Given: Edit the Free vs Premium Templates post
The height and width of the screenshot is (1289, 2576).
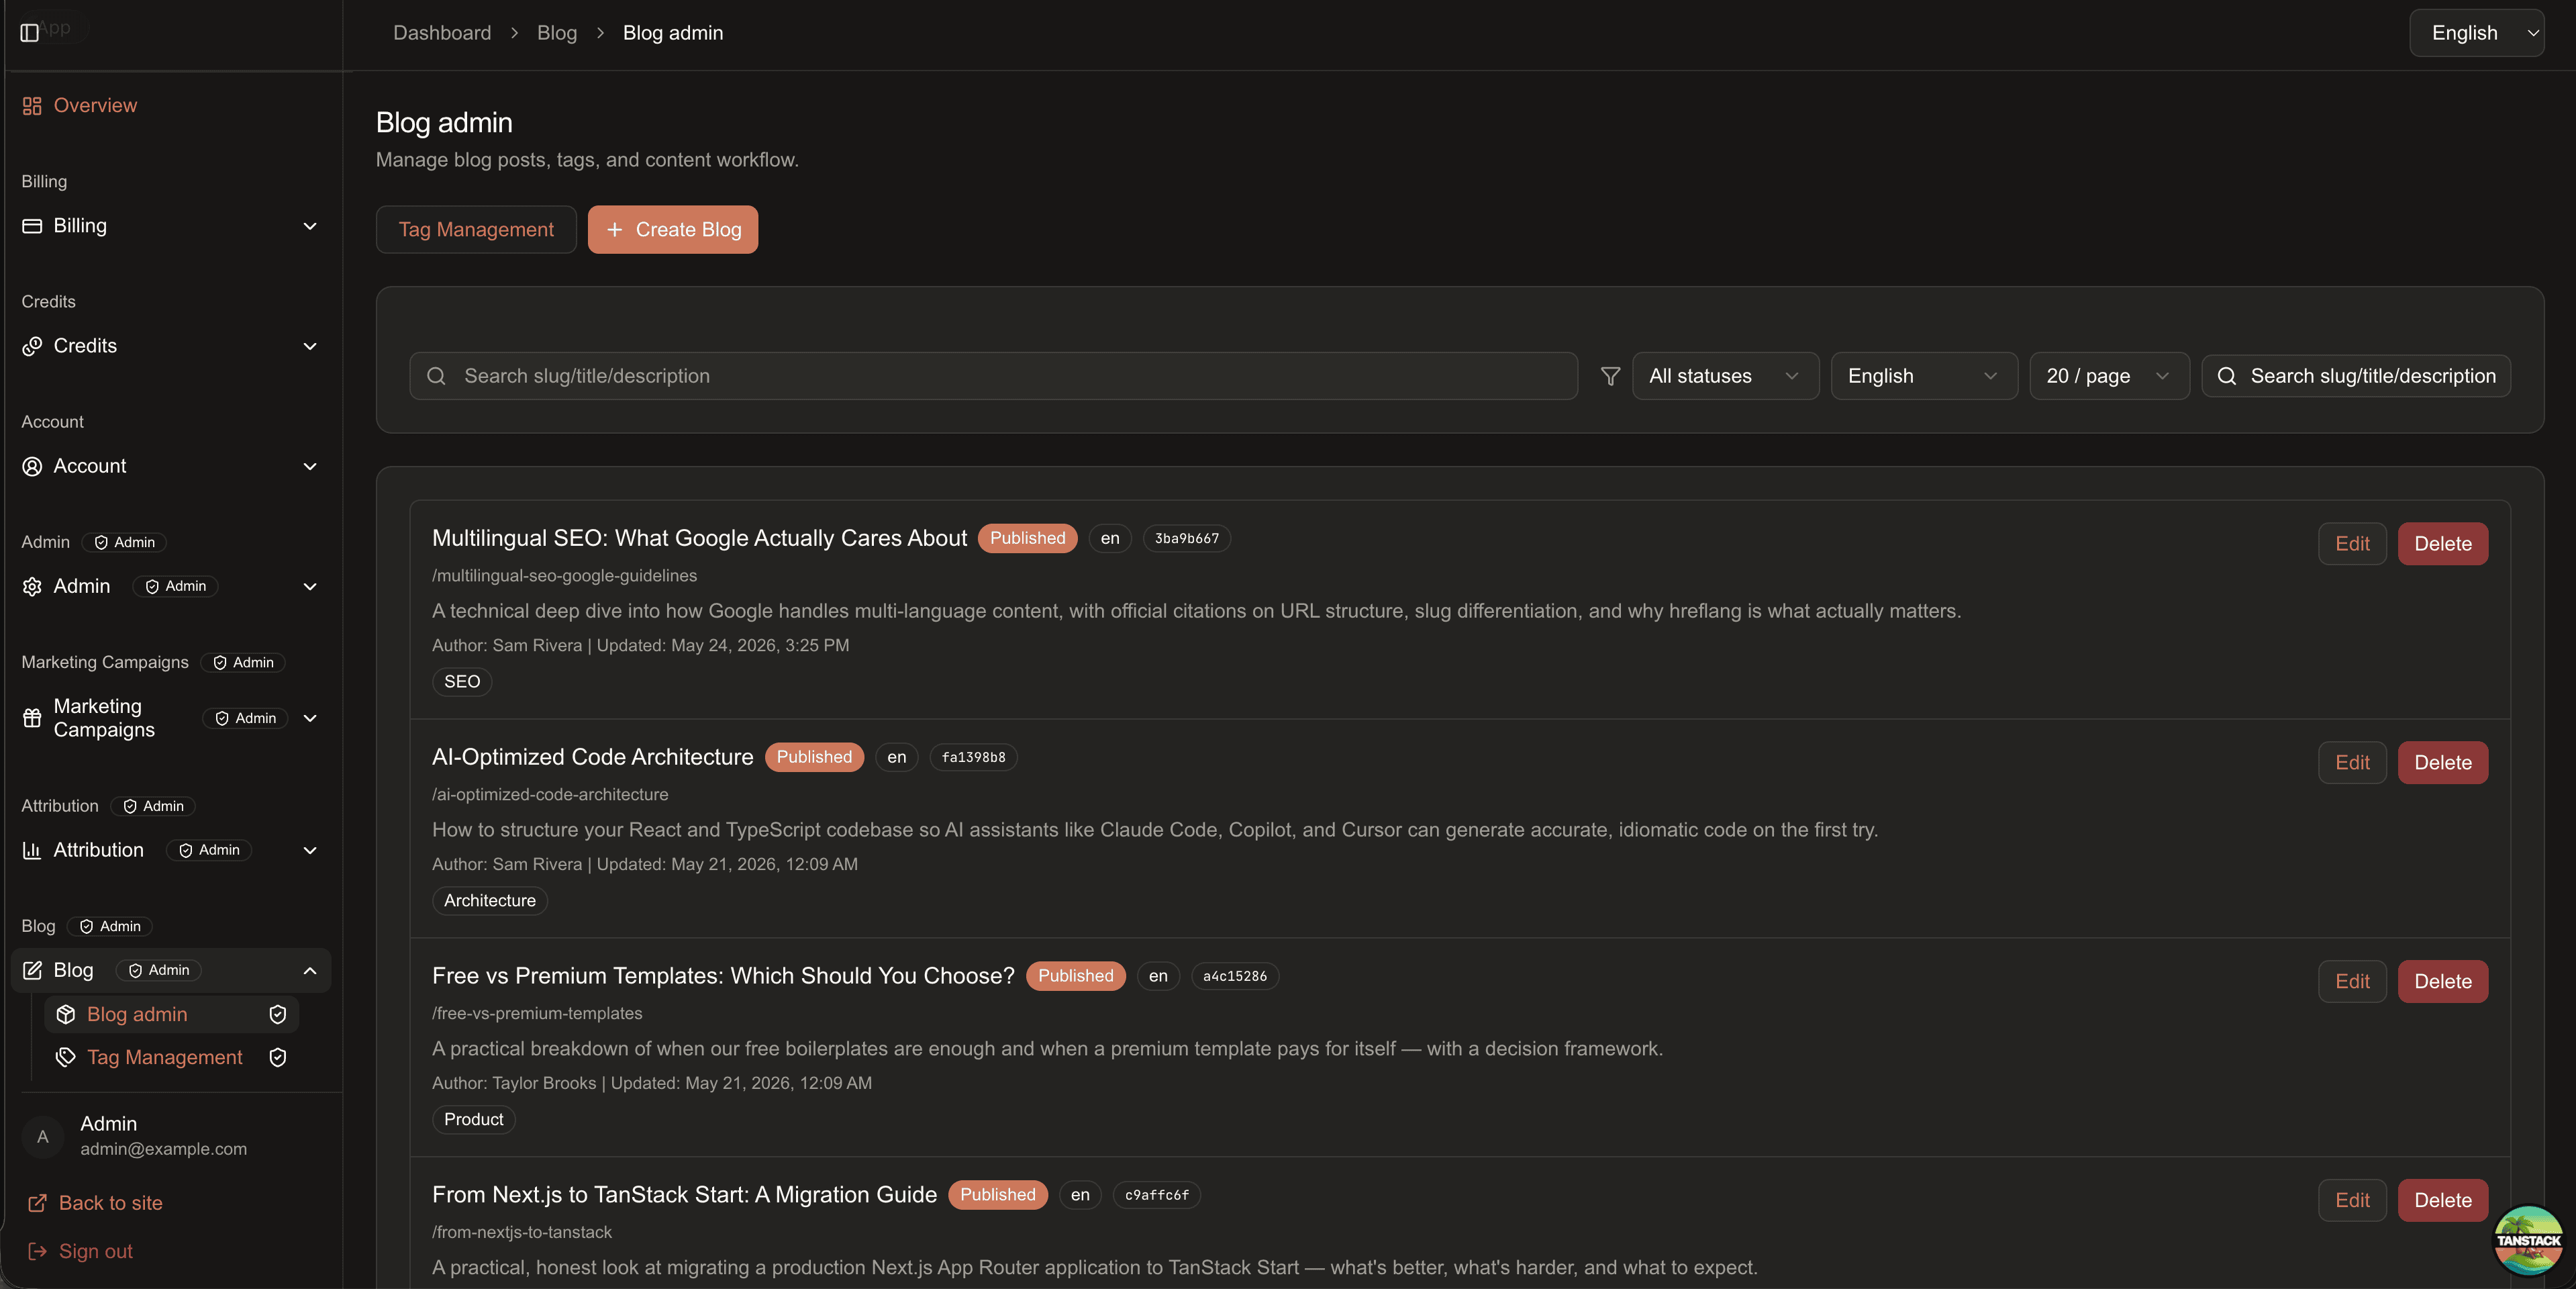Looking at the screenshot, I should (x=2352, y=982).
